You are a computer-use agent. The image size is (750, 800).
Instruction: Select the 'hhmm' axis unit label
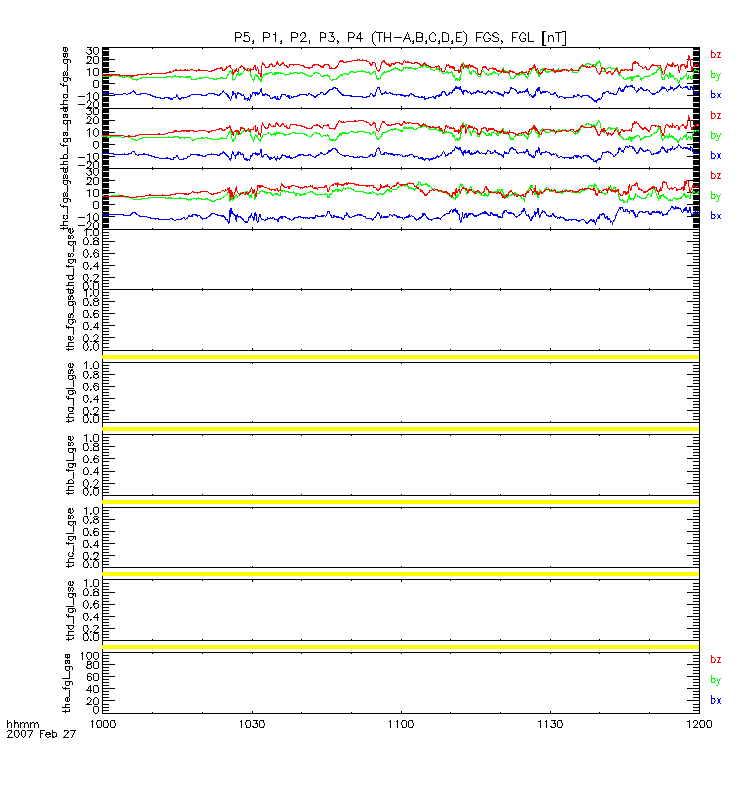[x=22, y=724]
